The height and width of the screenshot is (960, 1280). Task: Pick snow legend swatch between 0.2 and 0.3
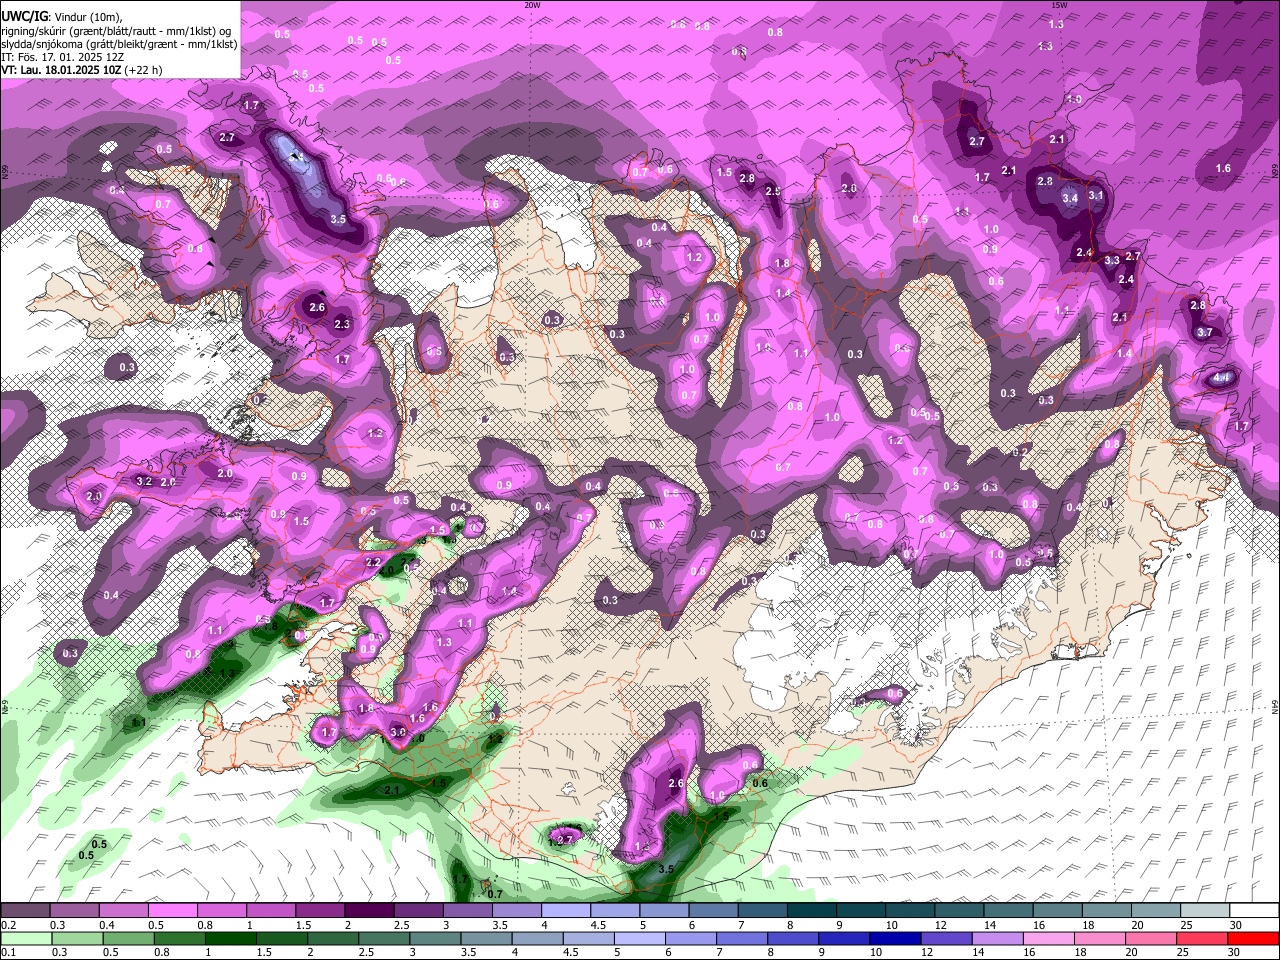pos(25,910)
